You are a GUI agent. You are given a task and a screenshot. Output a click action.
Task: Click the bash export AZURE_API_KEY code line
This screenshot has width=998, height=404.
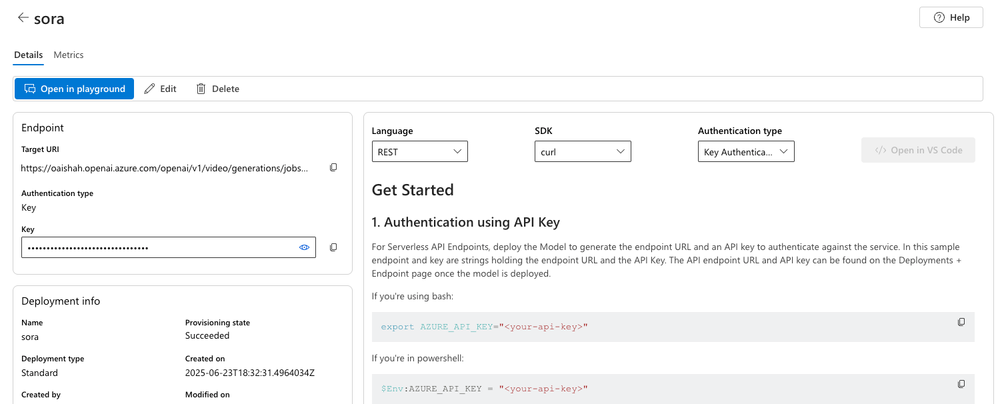tap(484, 327)
